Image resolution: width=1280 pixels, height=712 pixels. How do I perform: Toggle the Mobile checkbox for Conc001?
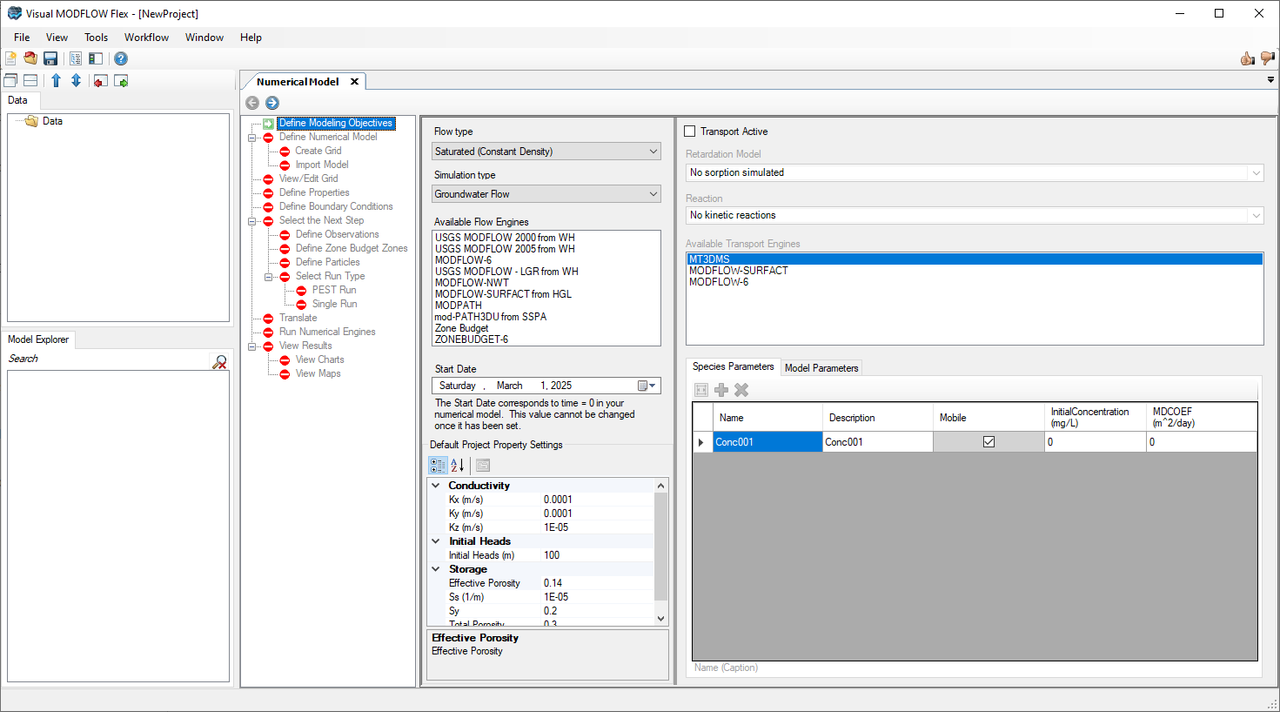pyautogui.click(x=989, y=441)
